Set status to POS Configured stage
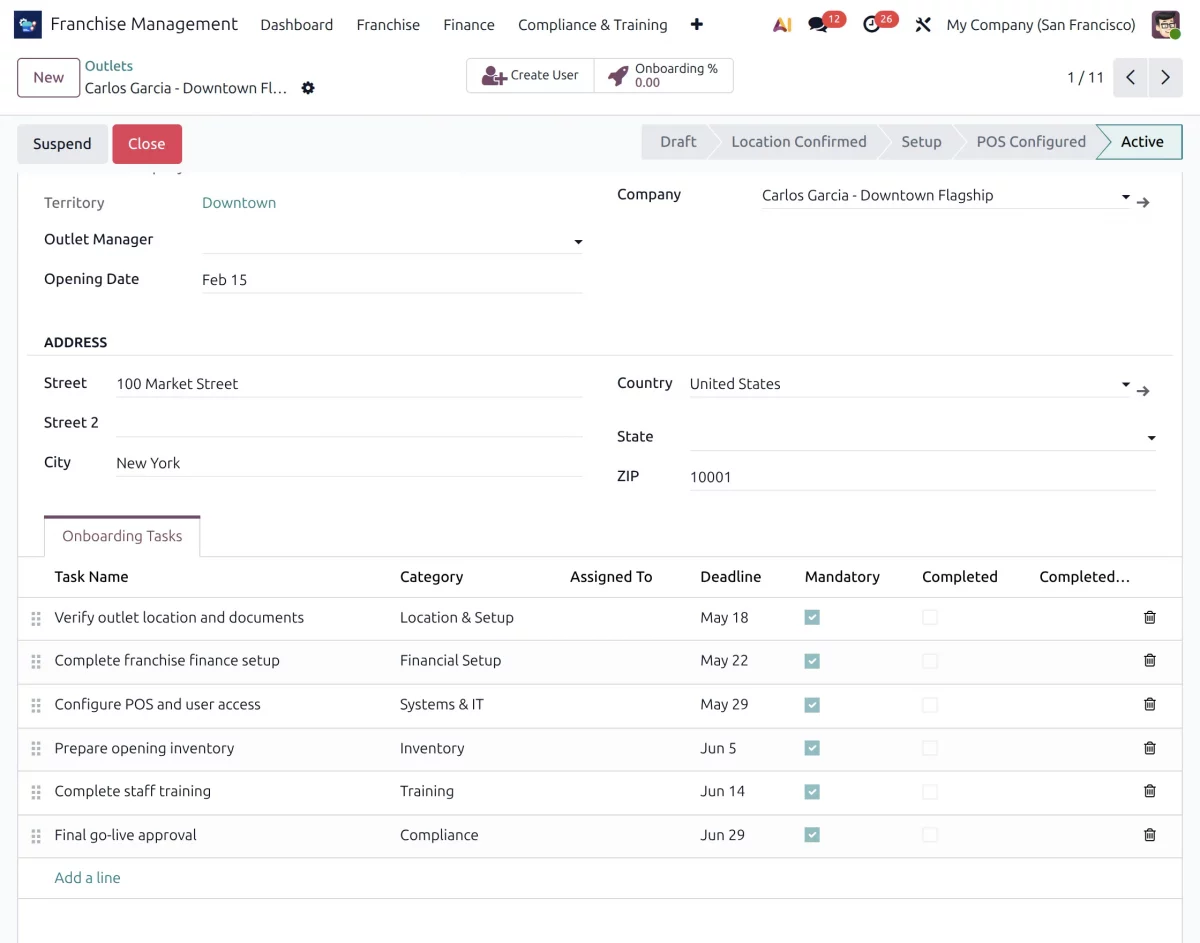1200x943 pixels. click(x=1029, y=142)
